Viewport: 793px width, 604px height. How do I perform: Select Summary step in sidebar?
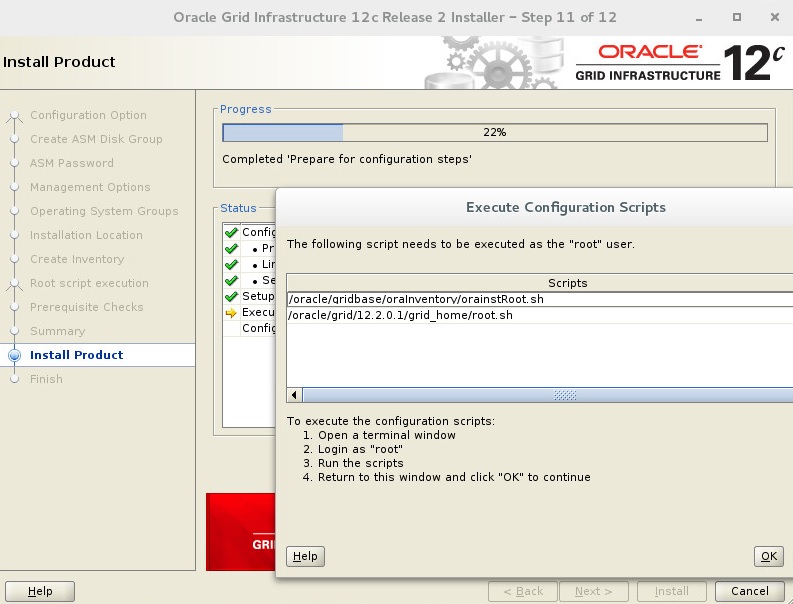click(x=58, y=331)
